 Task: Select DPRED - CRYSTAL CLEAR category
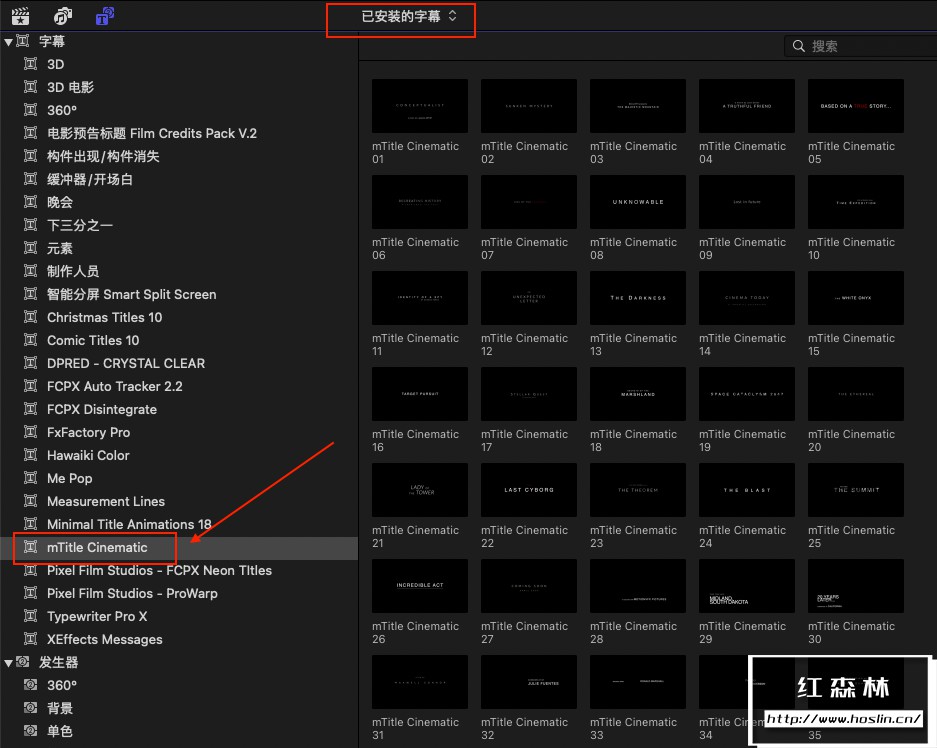coord(126,363)
